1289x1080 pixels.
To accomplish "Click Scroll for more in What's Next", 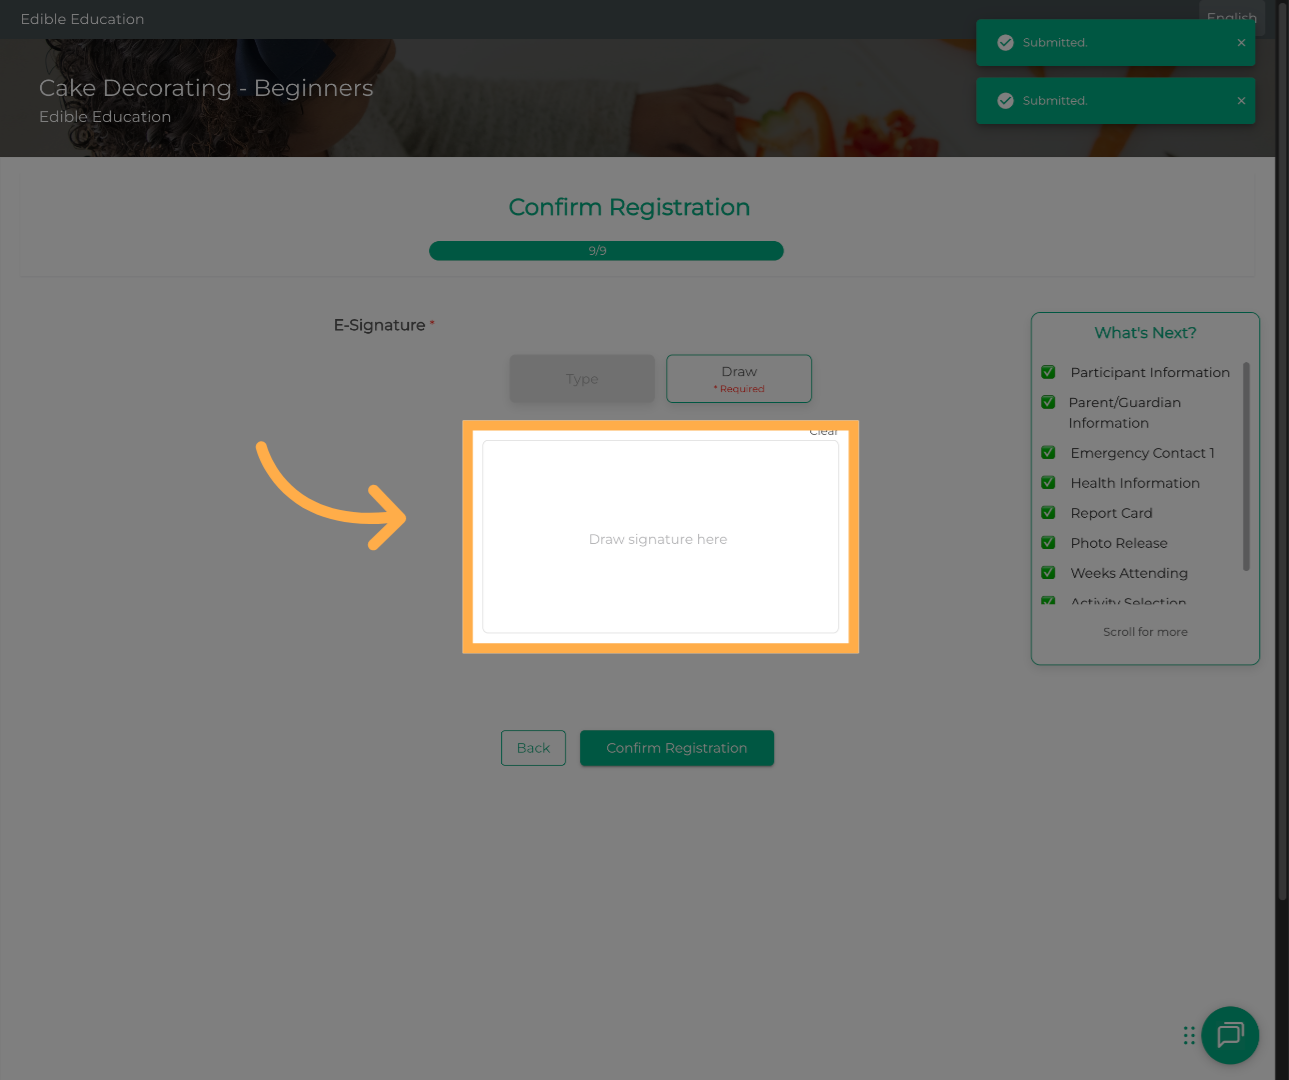I will point(1145,632).
